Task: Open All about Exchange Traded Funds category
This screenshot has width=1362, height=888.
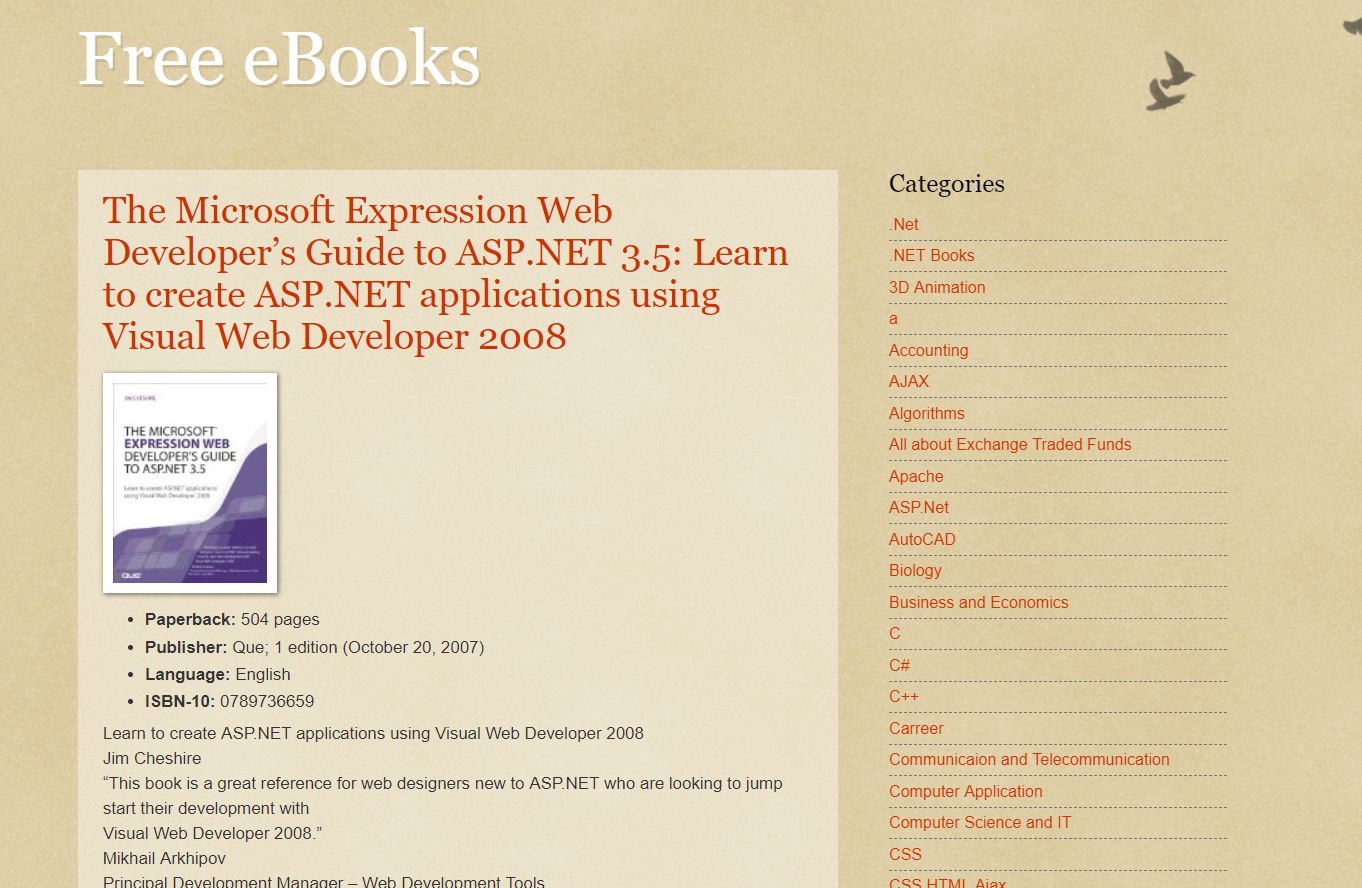Action: [1010, 445]
